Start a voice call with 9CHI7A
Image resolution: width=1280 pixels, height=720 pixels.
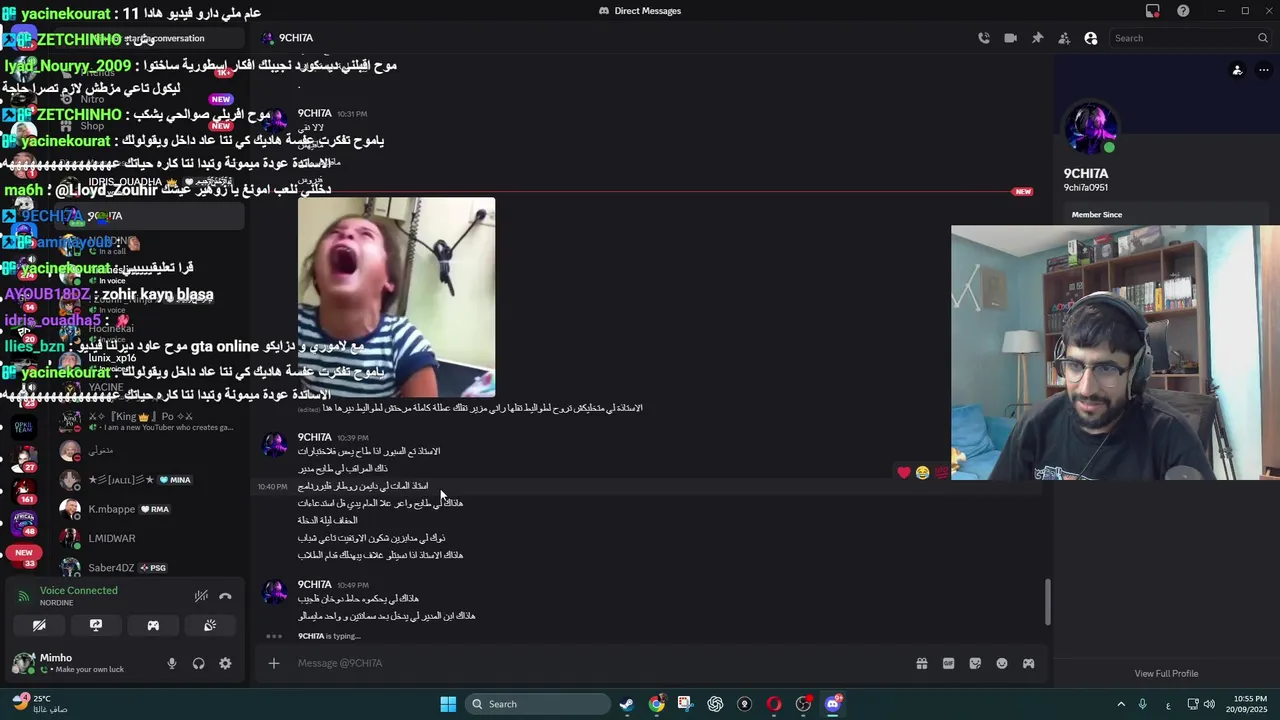984,38
